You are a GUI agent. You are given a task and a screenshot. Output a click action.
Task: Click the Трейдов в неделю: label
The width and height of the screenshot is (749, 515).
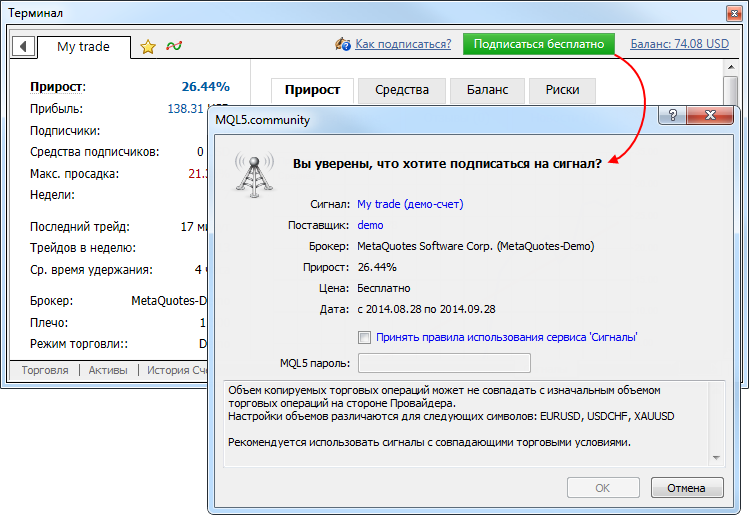(83, 248)
